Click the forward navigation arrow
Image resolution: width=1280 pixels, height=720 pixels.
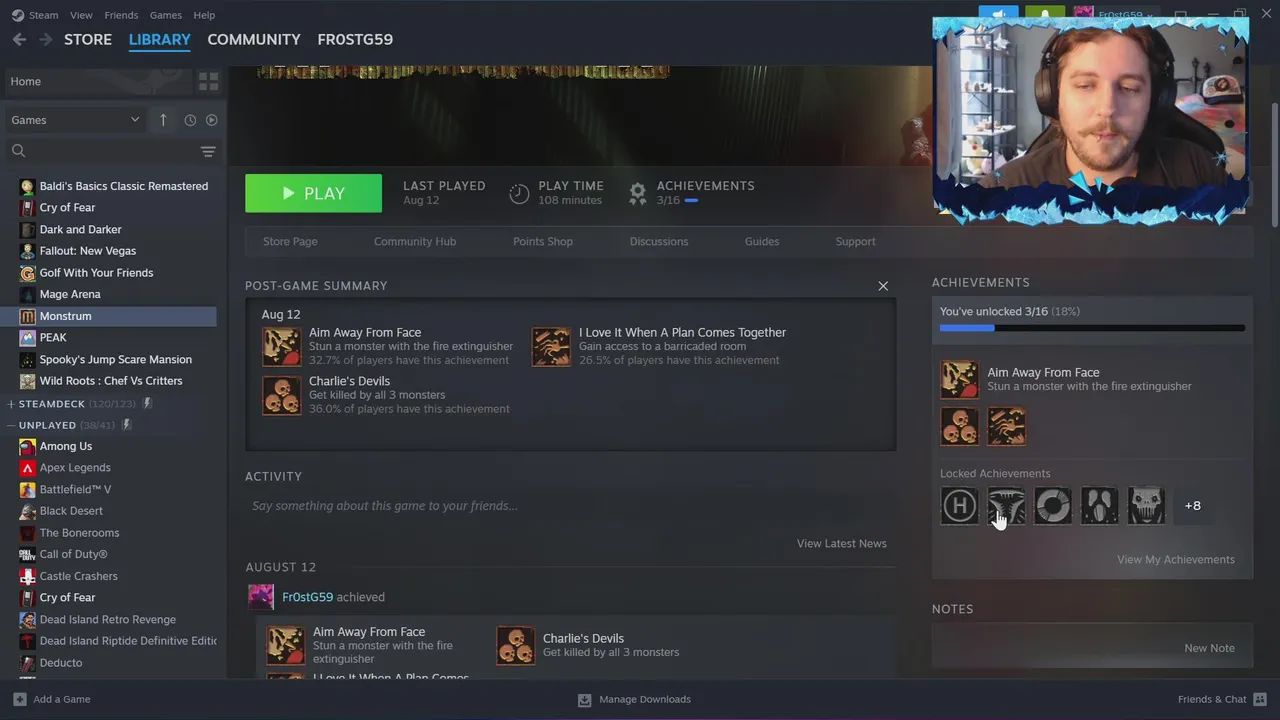(x=45, y=39)
